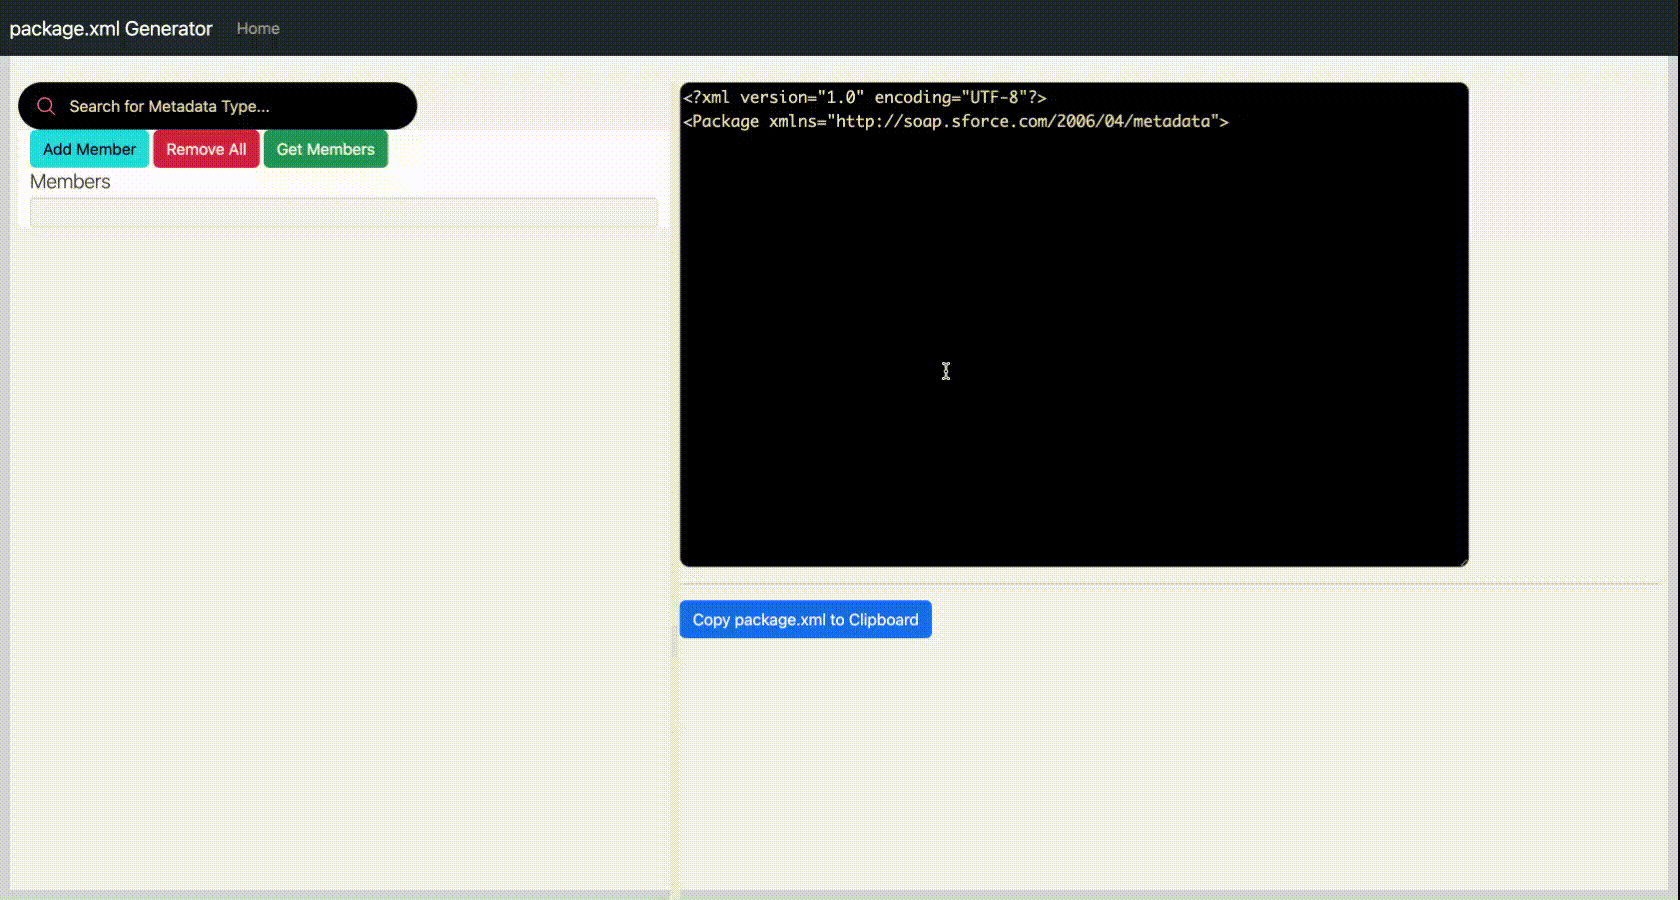The image size is (1680, 900).
Task: Copy package.xml to Clipboard
Action: pyautogui.click(x=805, y=619)
